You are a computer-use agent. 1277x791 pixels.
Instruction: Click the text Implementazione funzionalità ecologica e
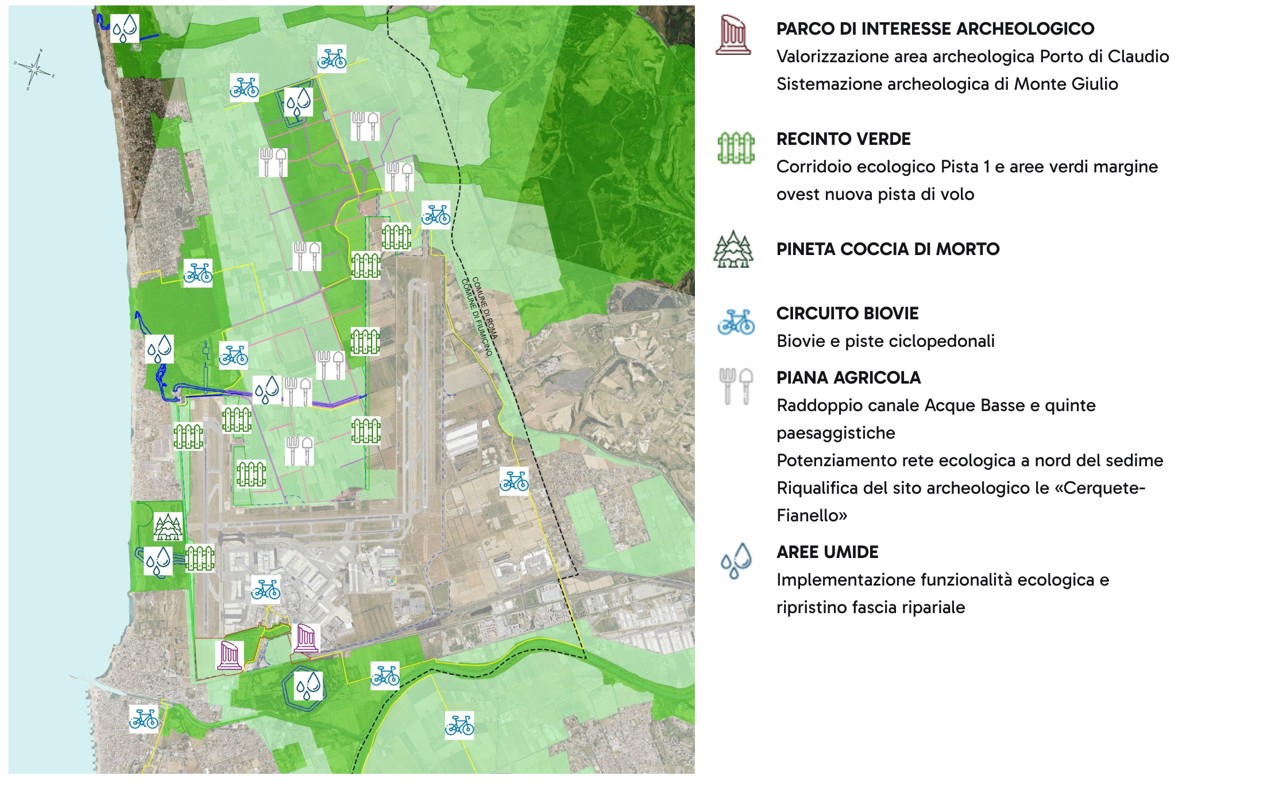pos(943,580)
